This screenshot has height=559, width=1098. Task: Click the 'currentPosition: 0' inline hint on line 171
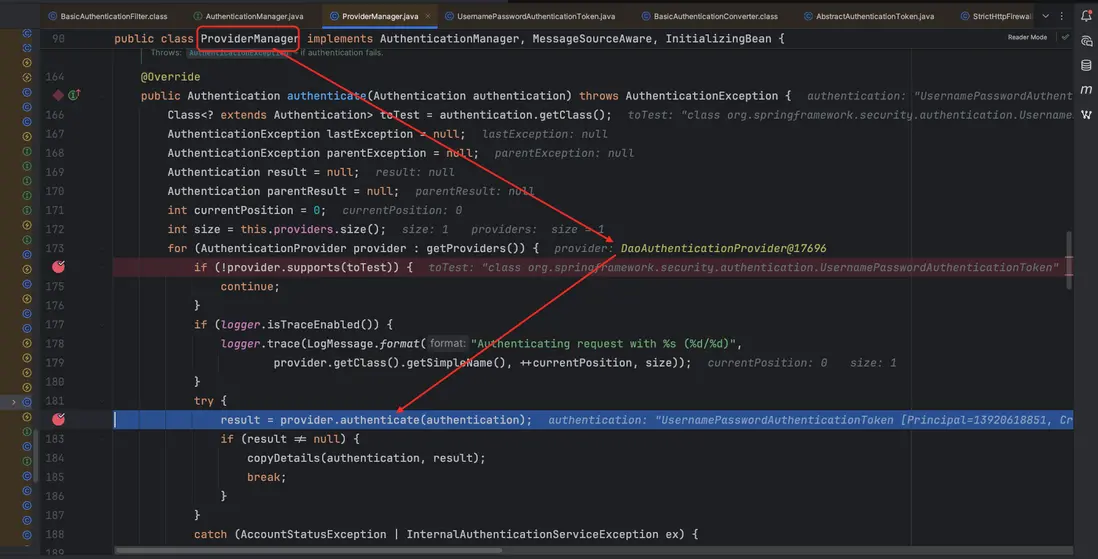pyautogui.click(x=402, y=210)
